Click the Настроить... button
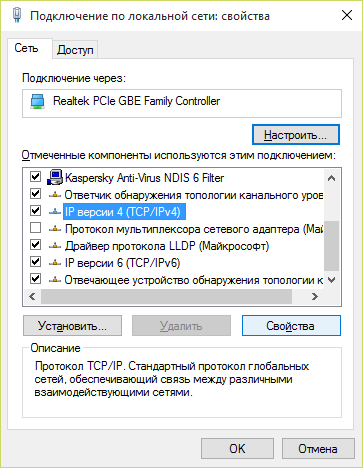Viewport: 363px width, 468px height. (x=296, y=135)
